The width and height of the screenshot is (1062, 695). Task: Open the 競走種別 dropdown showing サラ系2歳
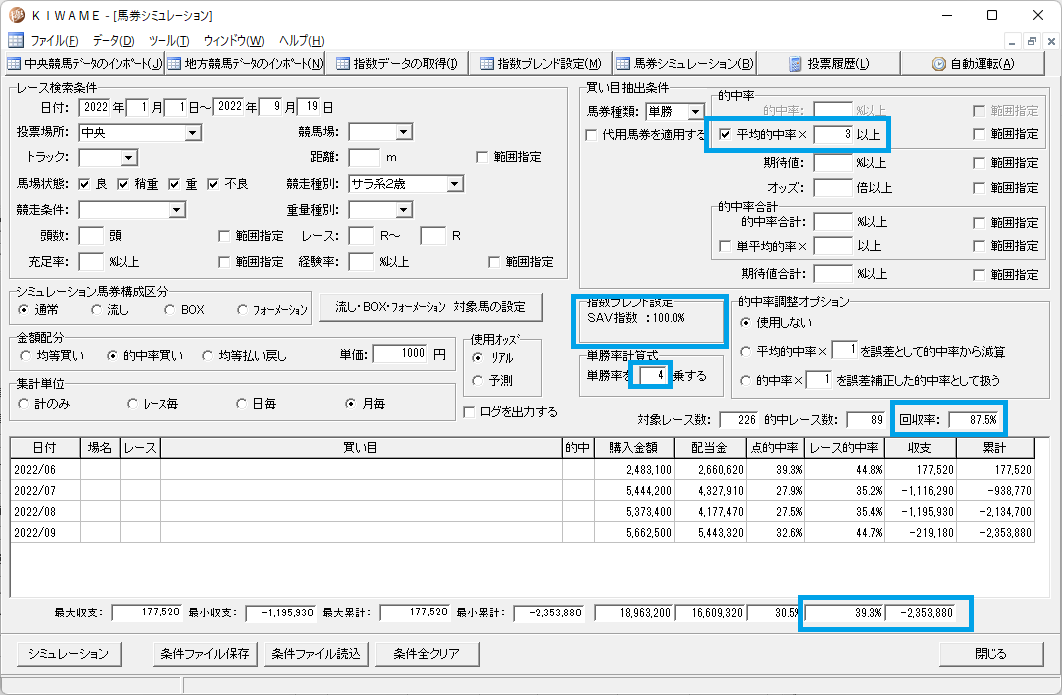pyautogui.click(x=455, y=184)
